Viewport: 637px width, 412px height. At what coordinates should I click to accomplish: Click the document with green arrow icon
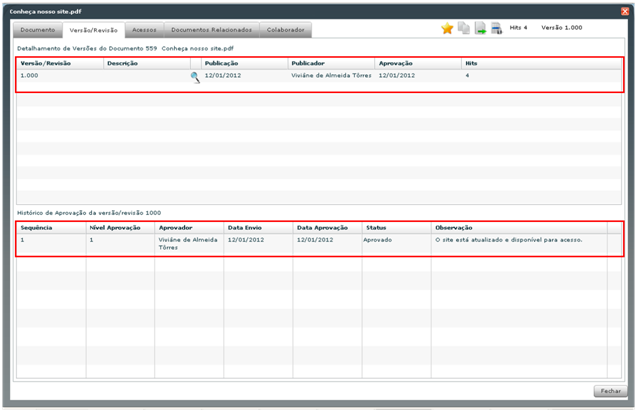coord(480,28)
